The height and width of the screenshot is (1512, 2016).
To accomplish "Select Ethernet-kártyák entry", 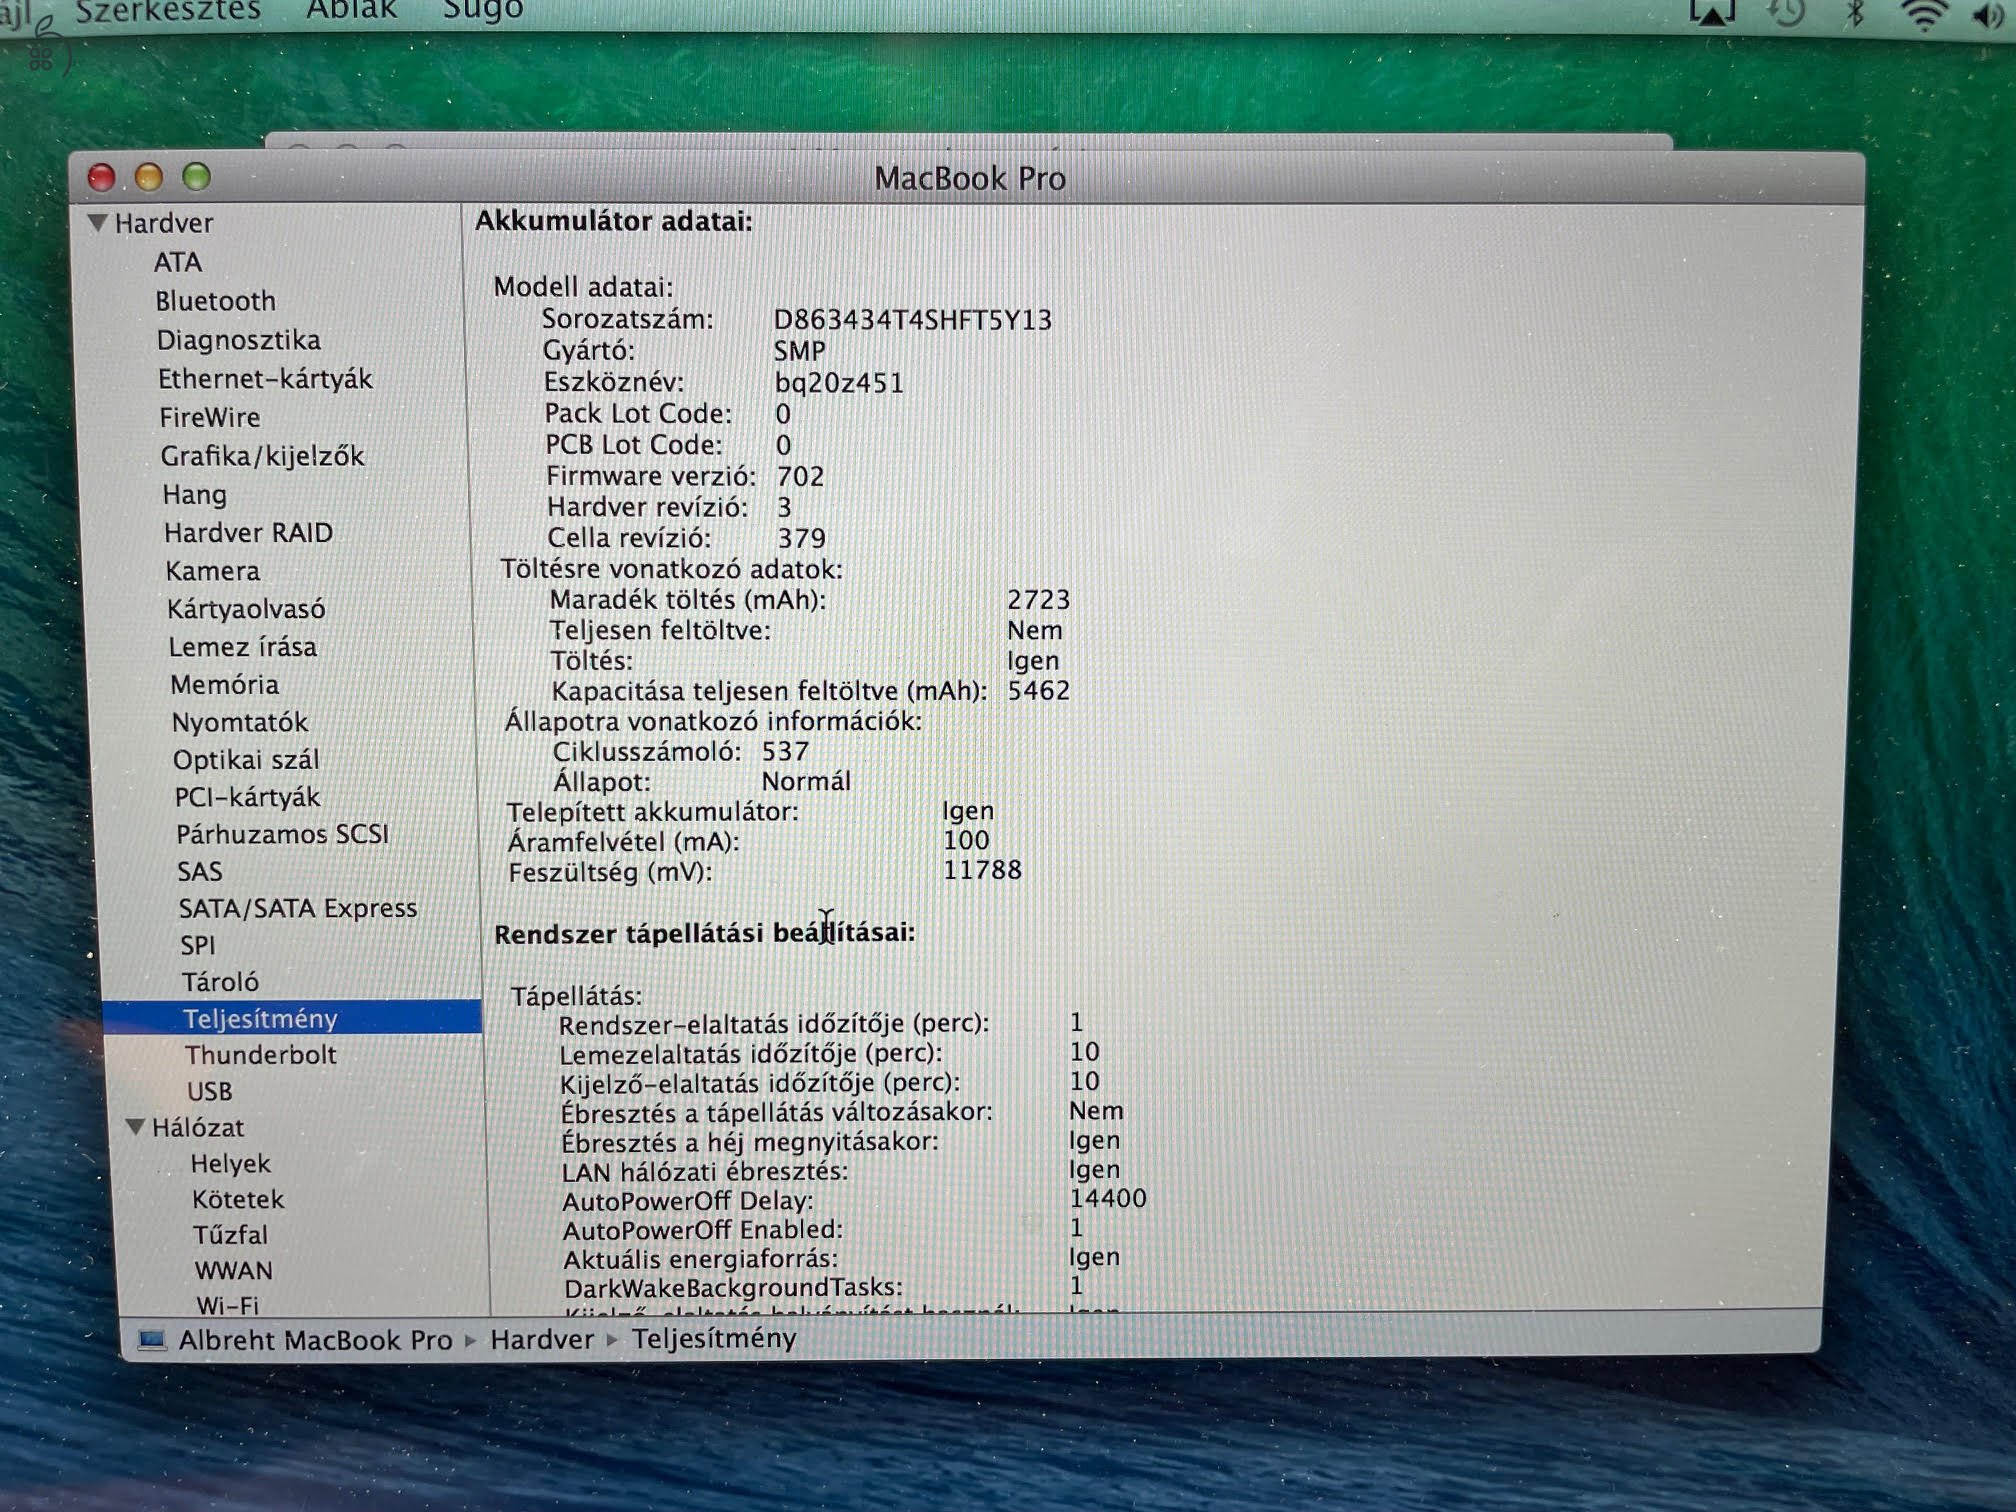I will coord(265,379).
